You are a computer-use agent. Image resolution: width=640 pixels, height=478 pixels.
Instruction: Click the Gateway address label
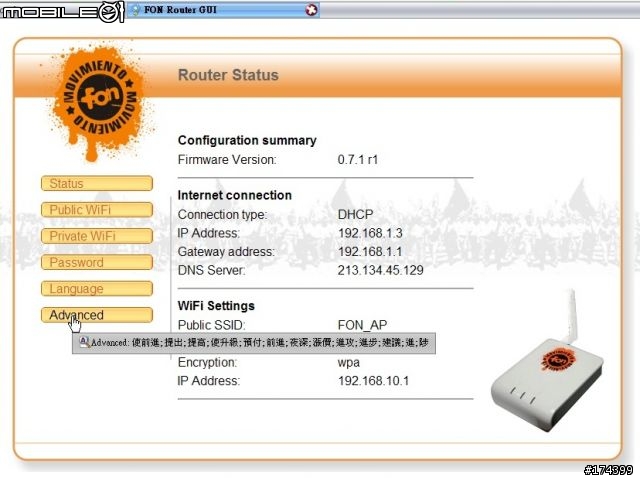tap(226, 251)
